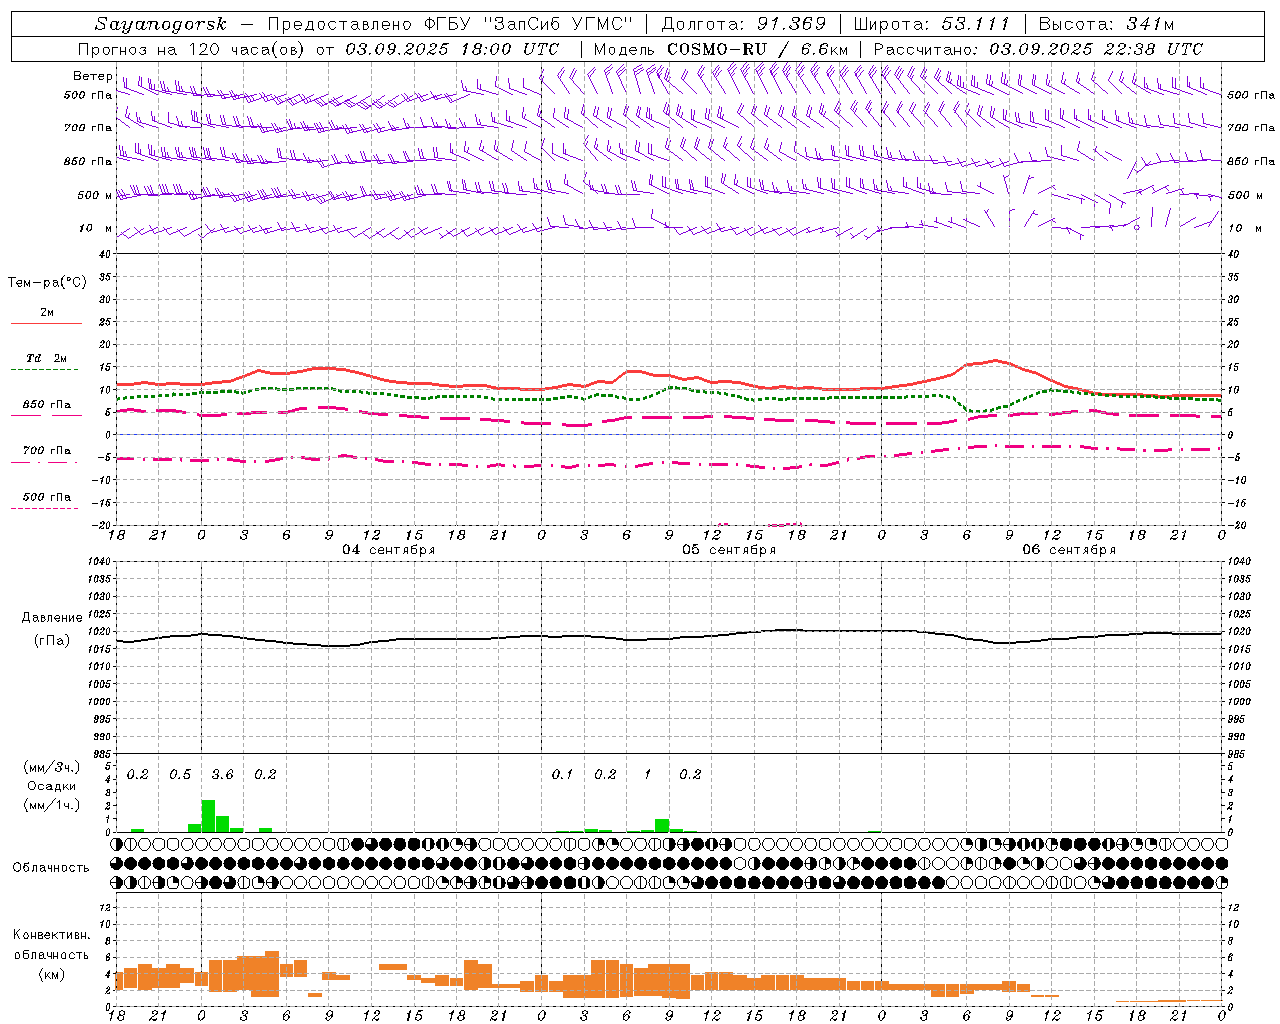
Task: Click the 'Долгота: 91.369' longitude value
Action: pos(744,24)
